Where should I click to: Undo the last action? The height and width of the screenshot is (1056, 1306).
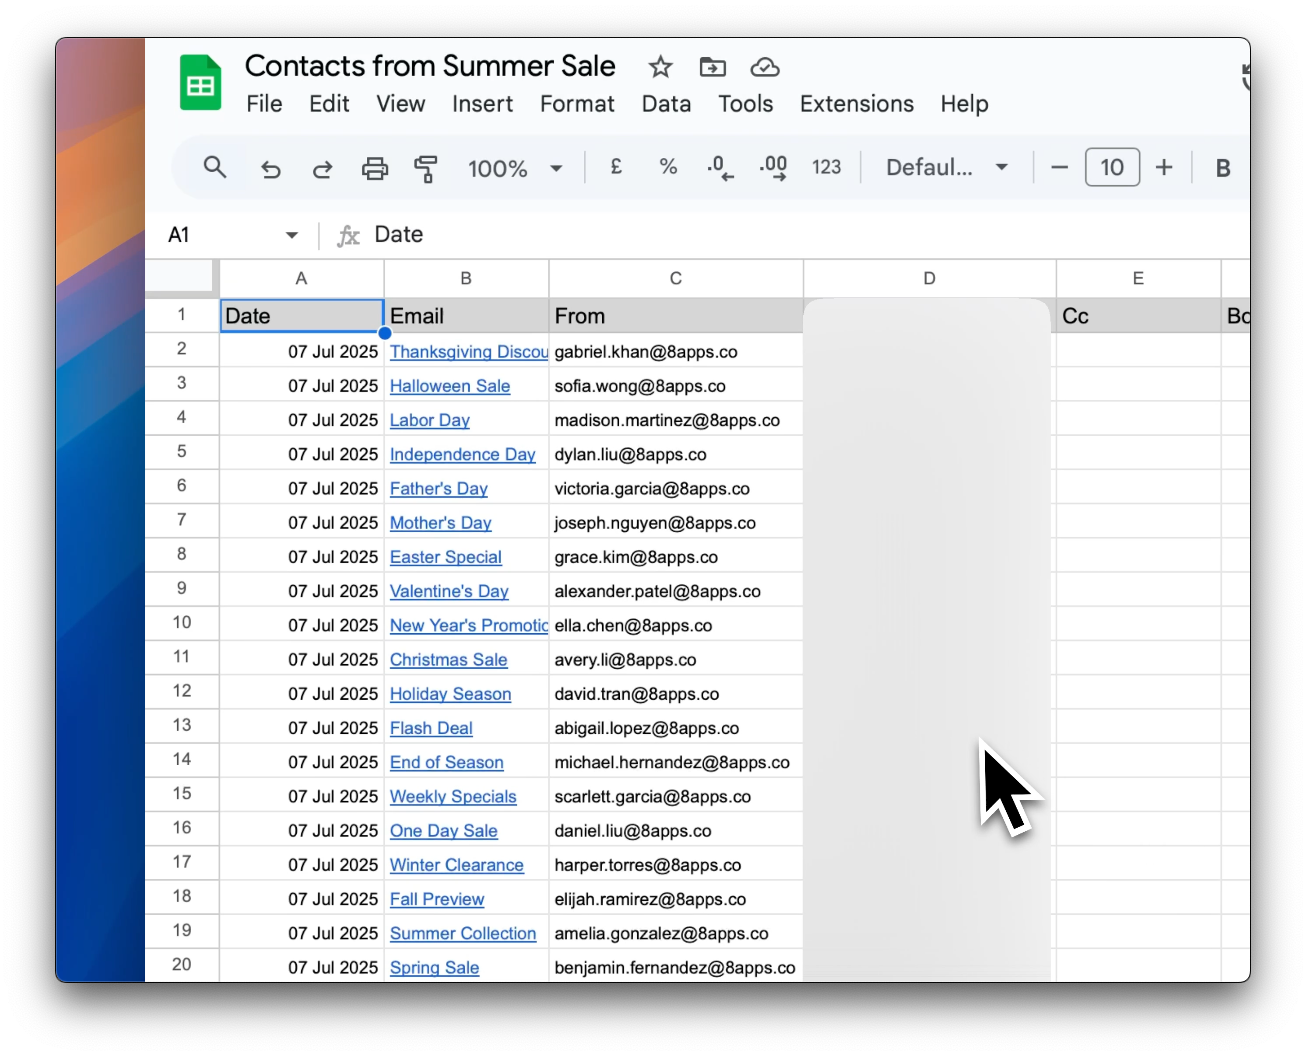click(x=270, y=168)
